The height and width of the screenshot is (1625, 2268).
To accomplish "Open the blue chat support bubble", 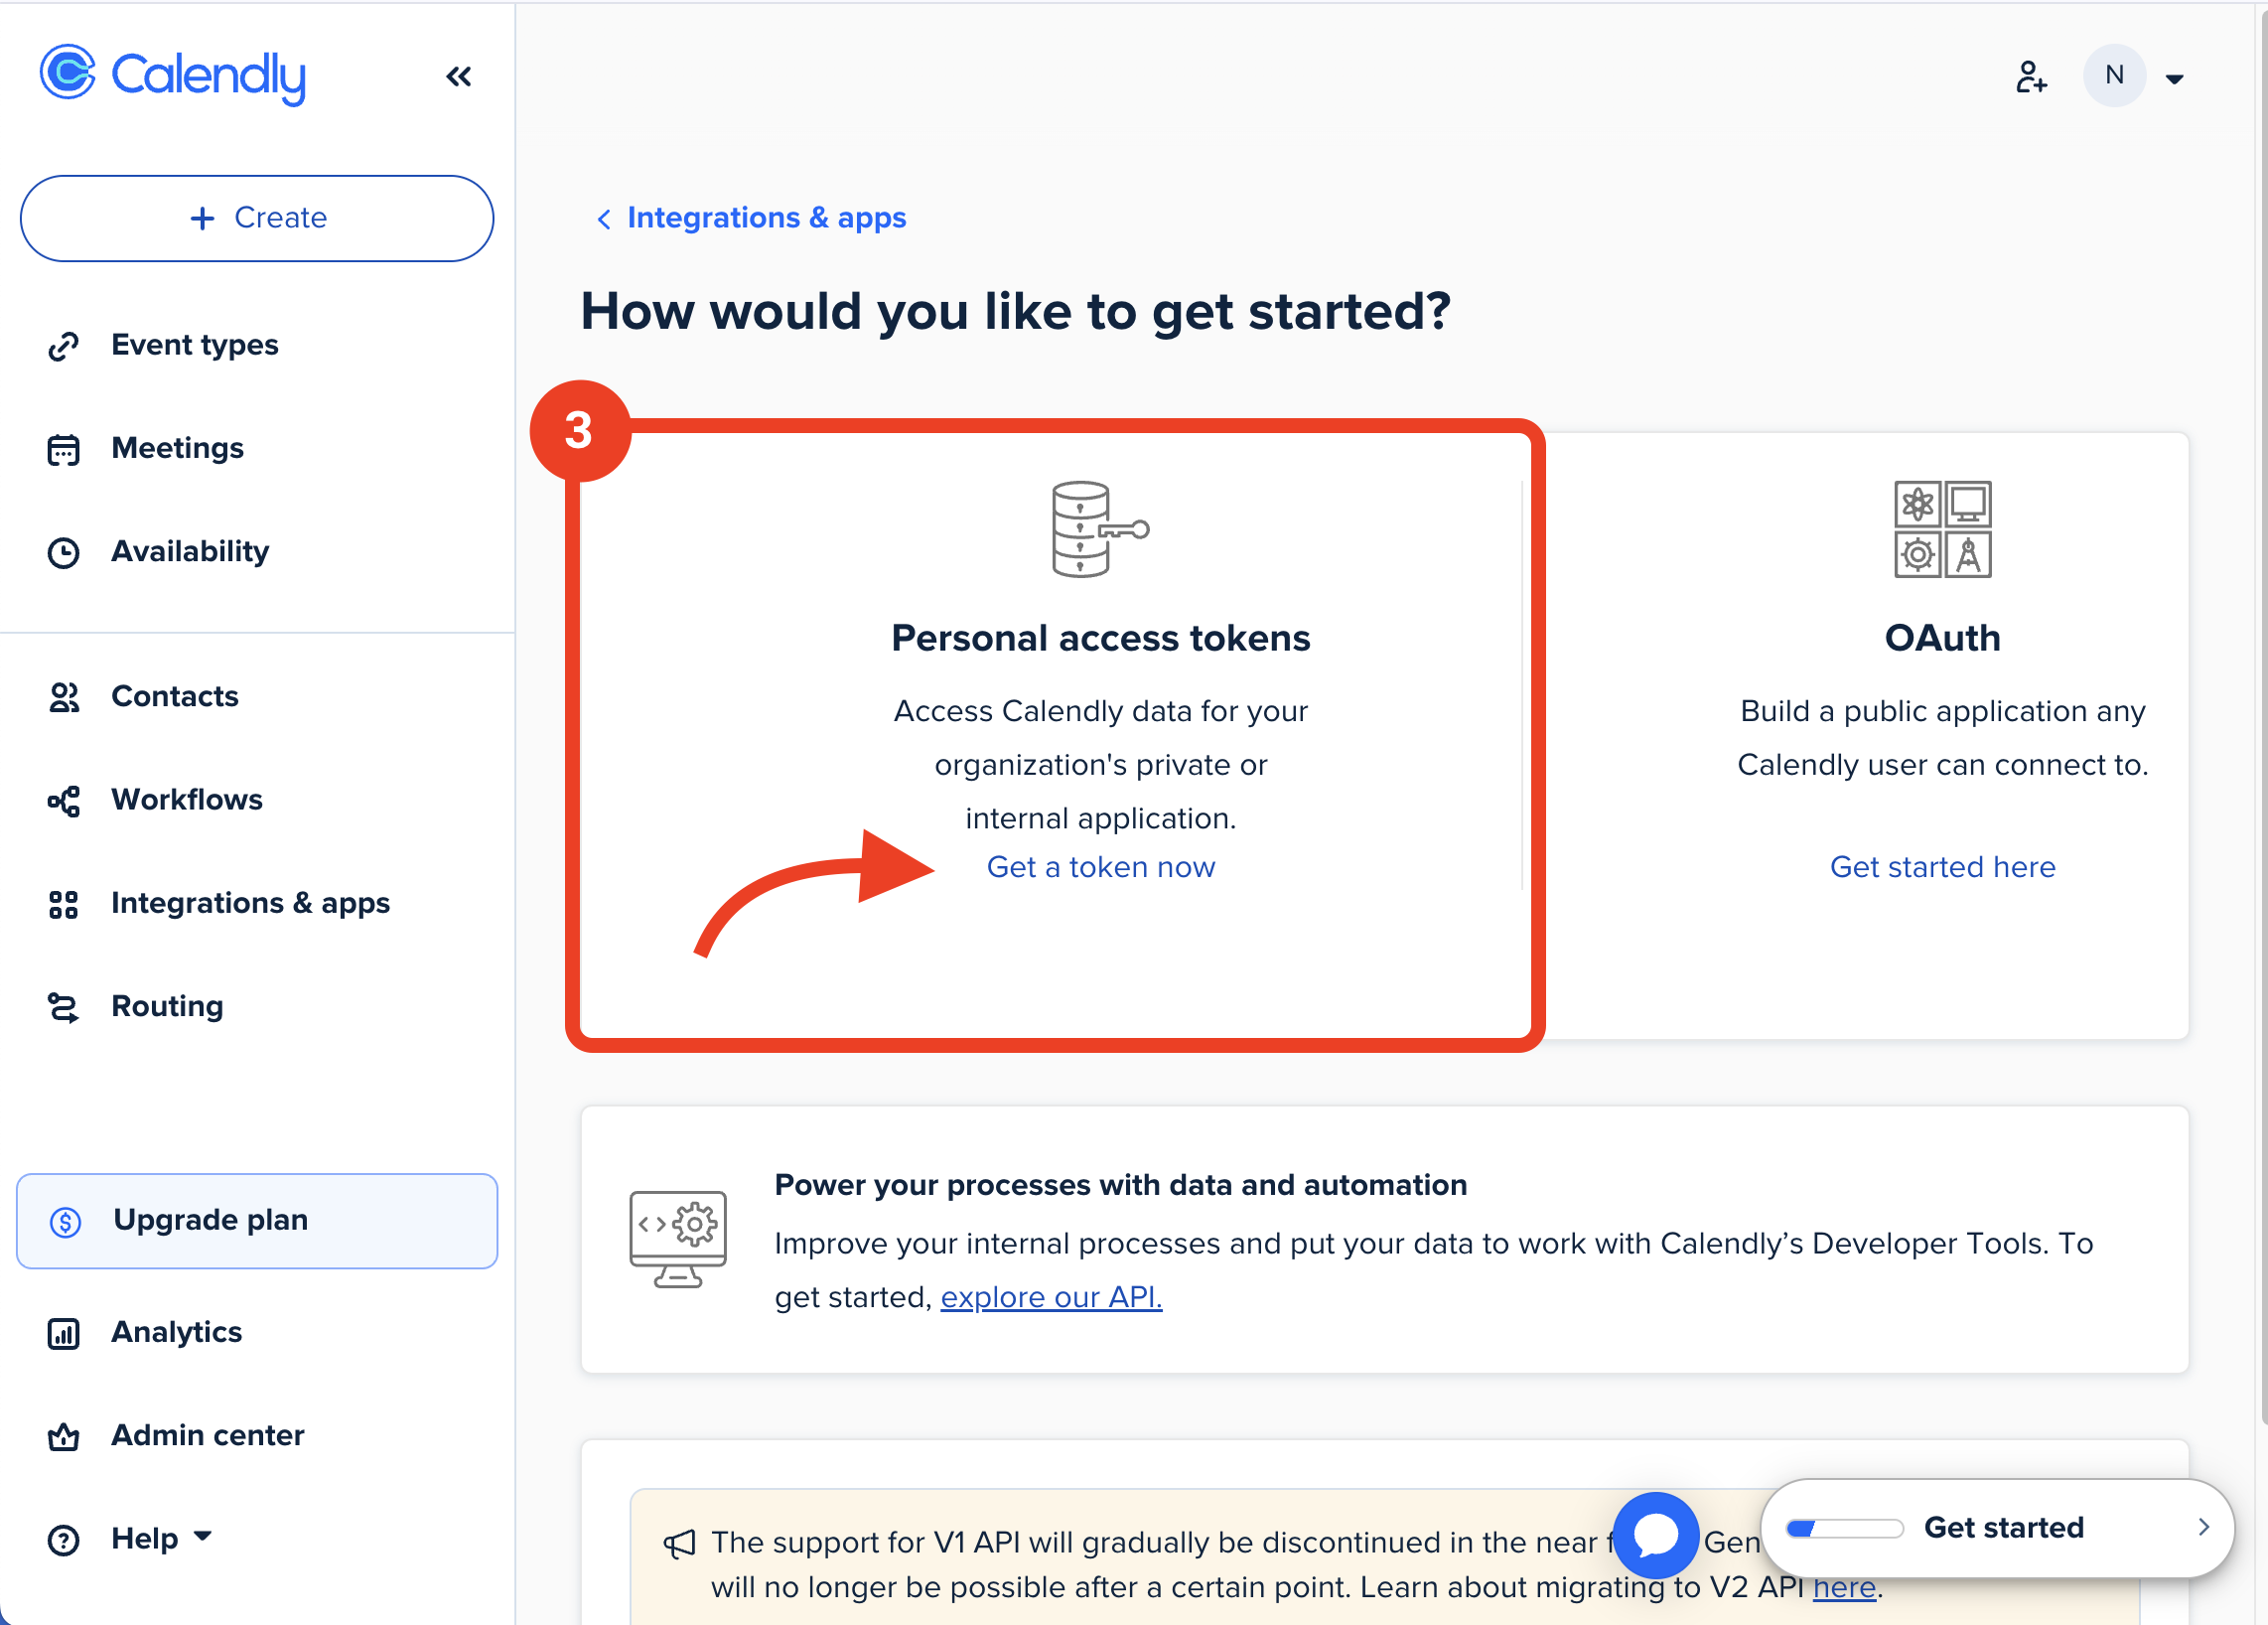I will pos(1656,1533).
